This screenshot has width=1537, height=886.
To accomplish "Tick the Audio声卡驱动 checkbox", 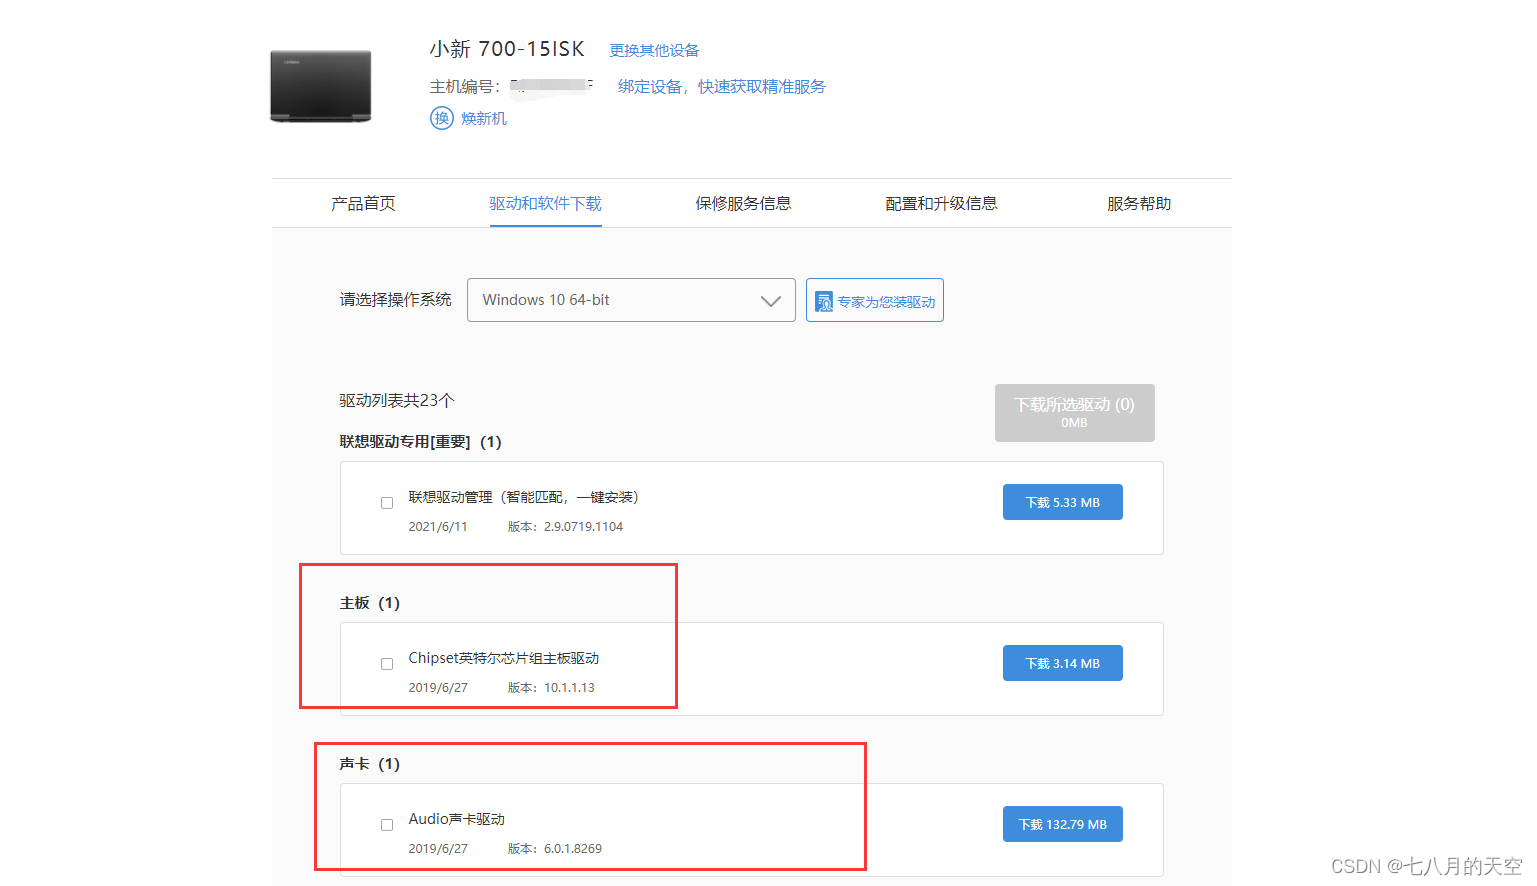I will tap(387, 825).
